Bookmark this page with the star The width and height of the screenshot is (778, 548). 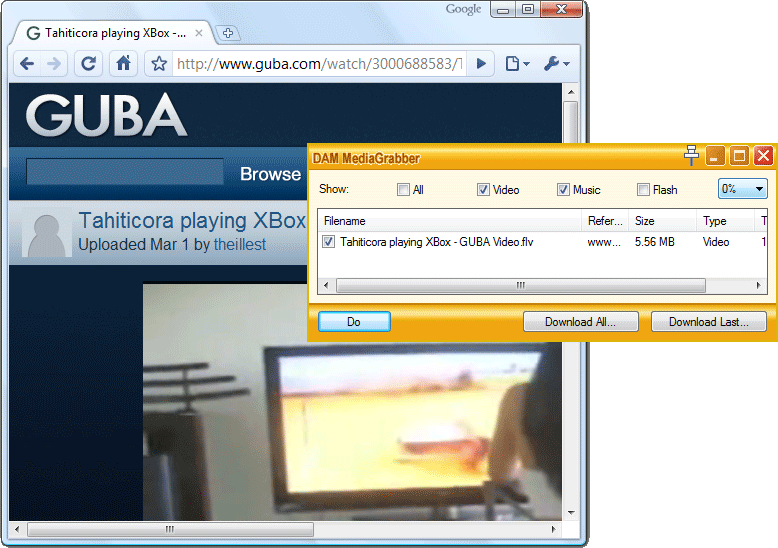(159, 64)
